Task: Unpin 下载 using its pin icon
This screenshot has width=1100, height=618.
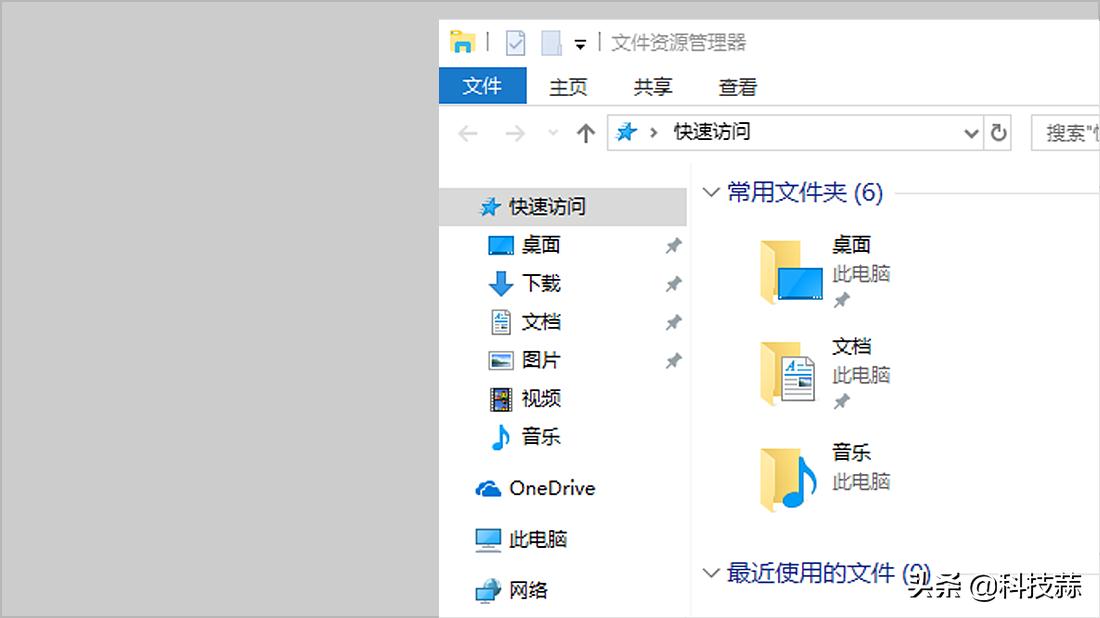Action: [673, 283]
